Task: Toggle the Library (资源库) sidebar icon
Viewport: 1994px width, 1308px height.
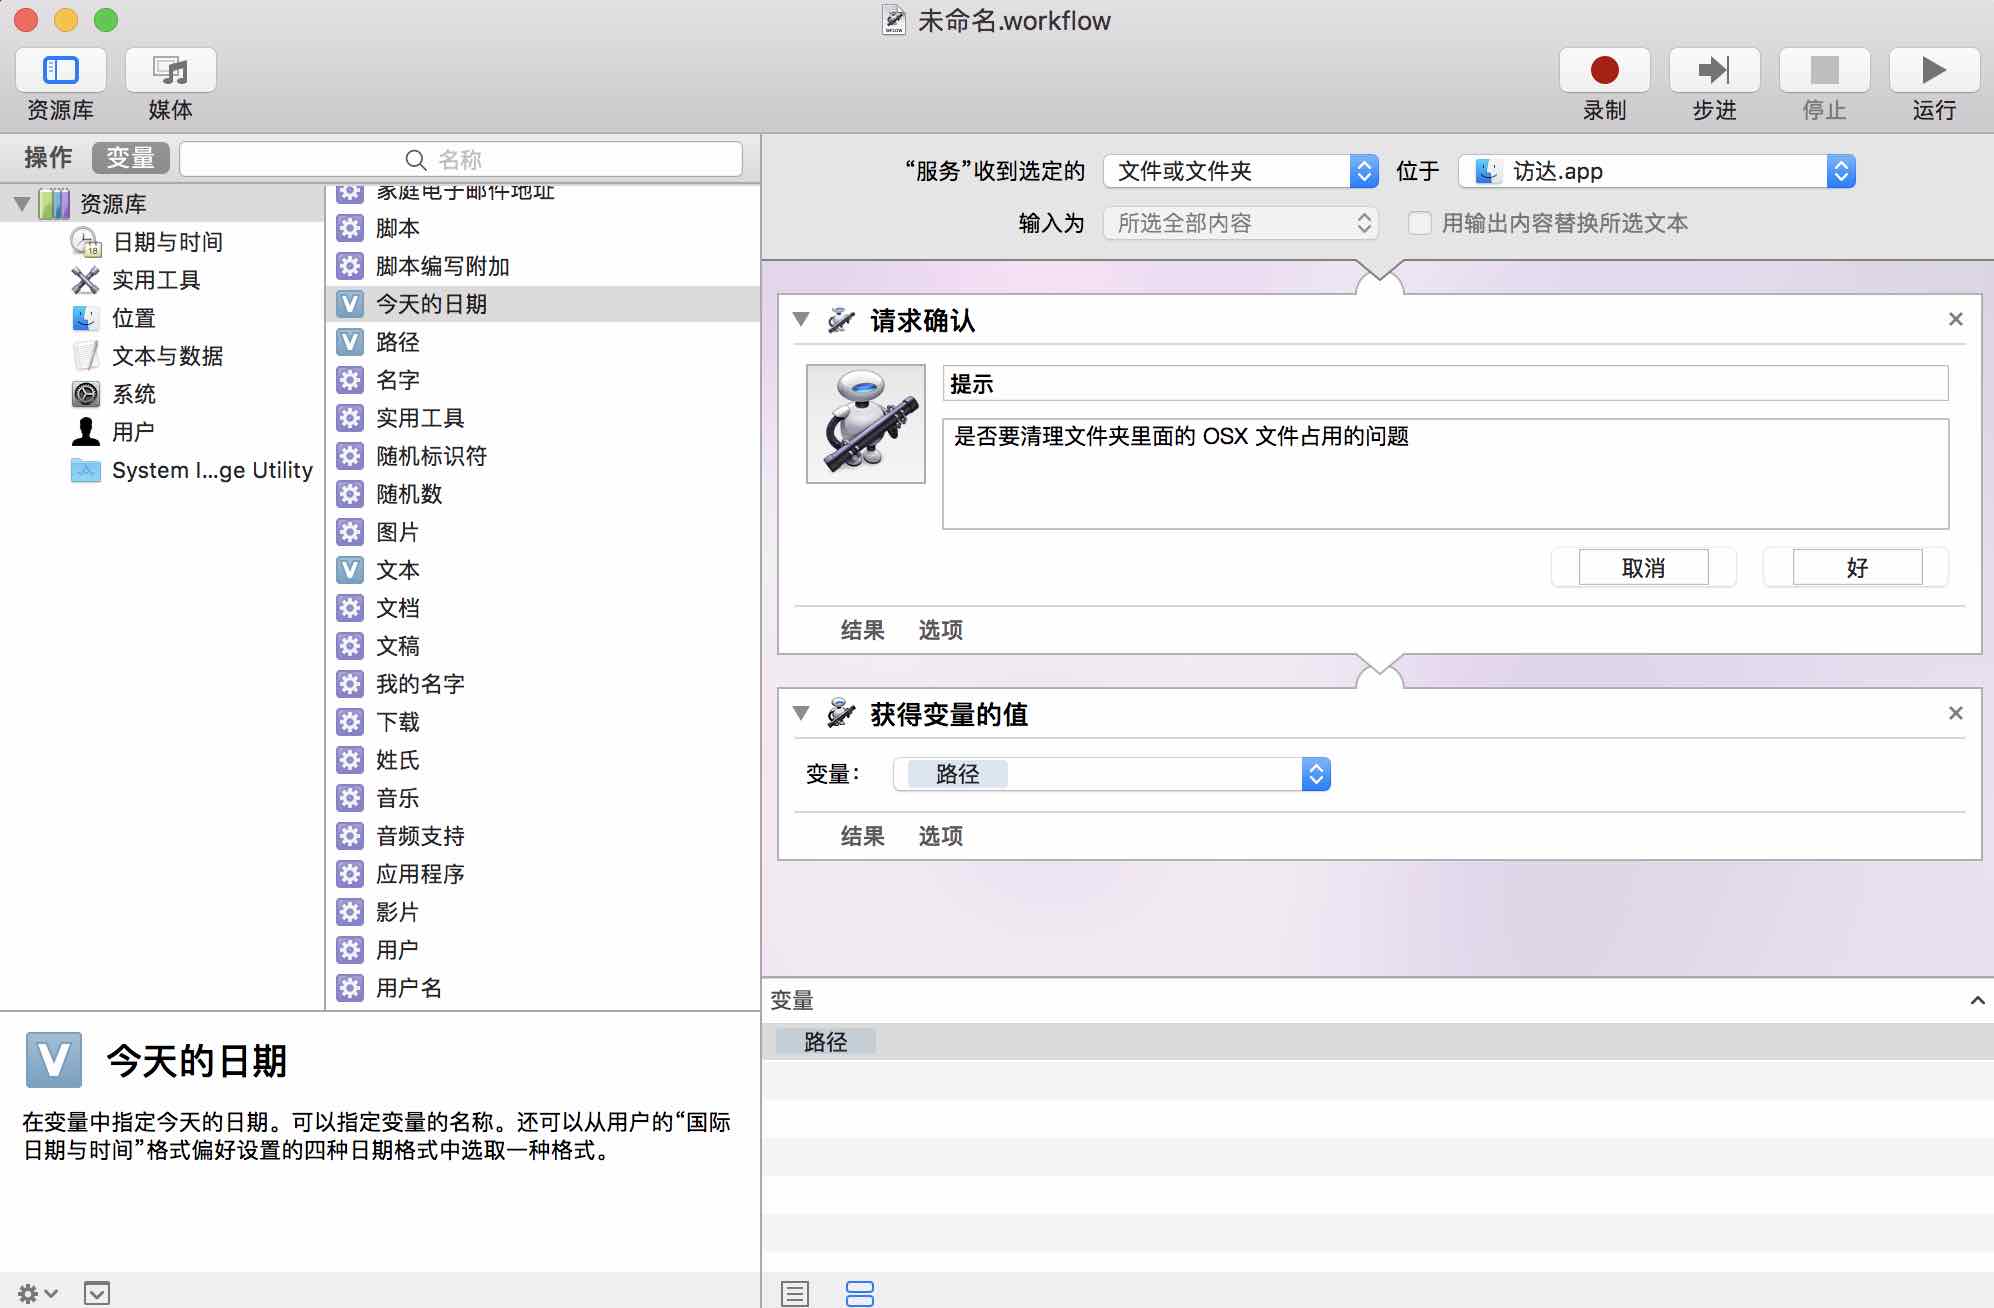Action: [x=60, y=70]
